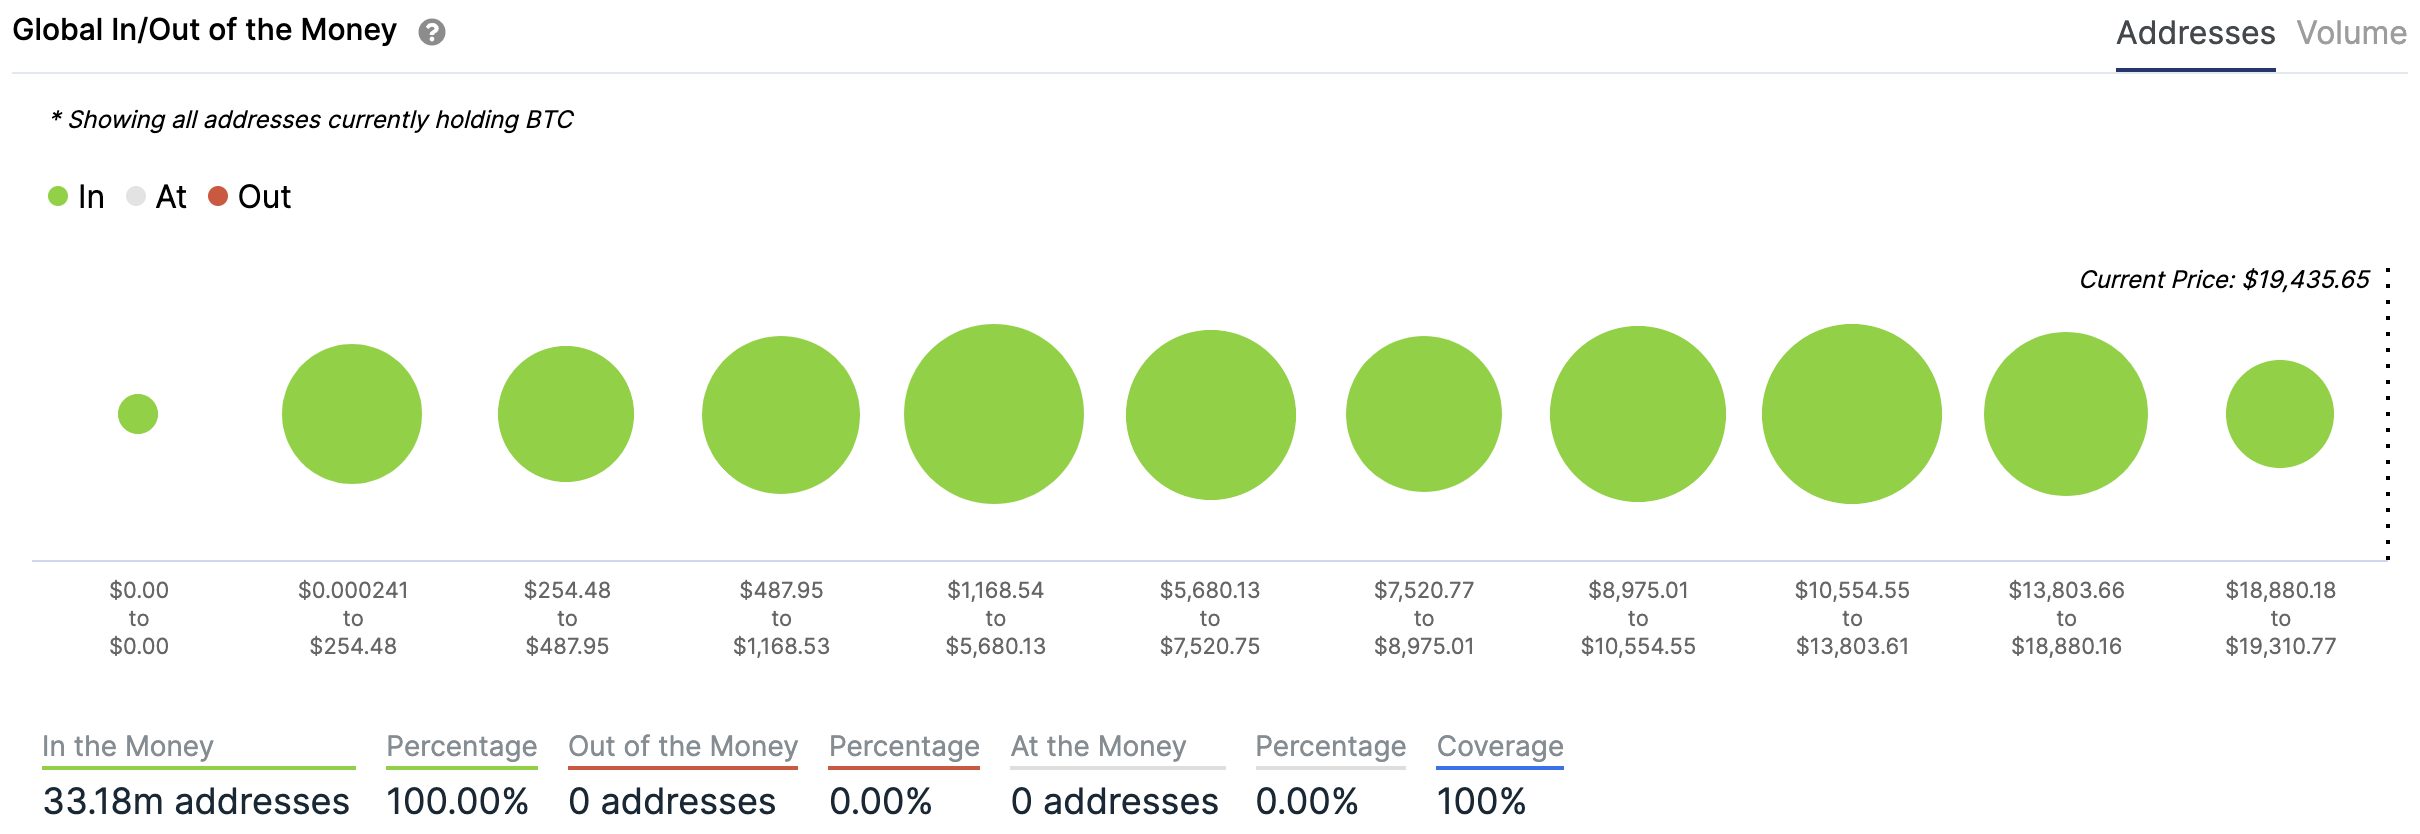Click the In the Money heading

[x=128, y=746]
